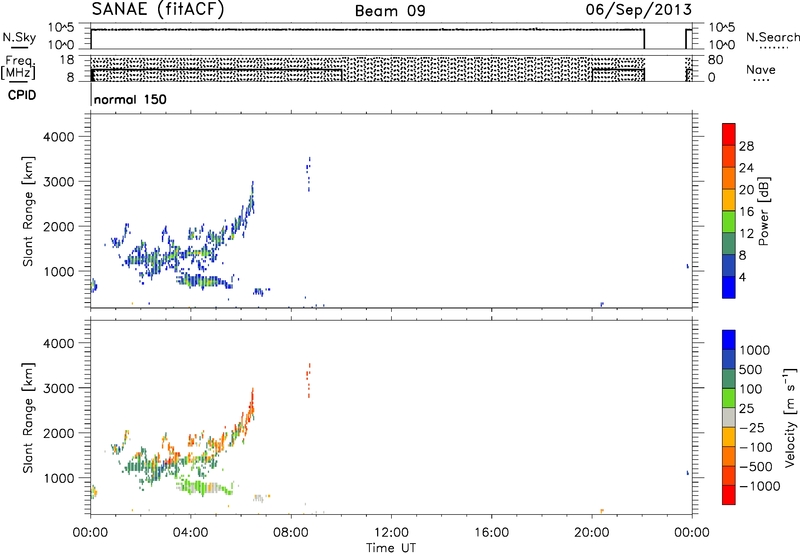Click the Freq. [MHz] axis label
800x554 pixels.
tap(20, 68)
